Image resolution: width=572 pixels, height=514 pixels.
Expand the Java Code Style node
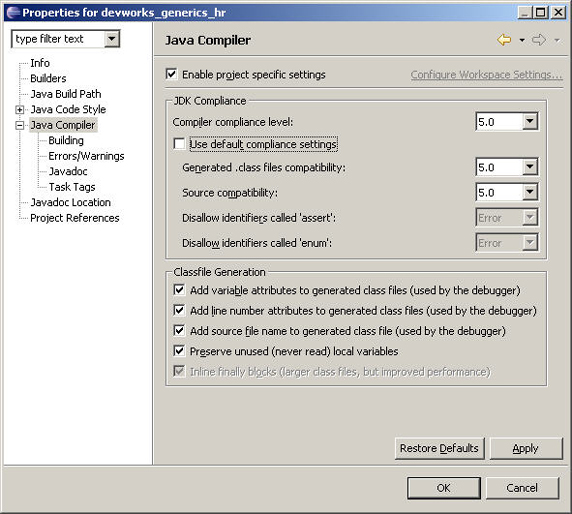click(20, 109)
